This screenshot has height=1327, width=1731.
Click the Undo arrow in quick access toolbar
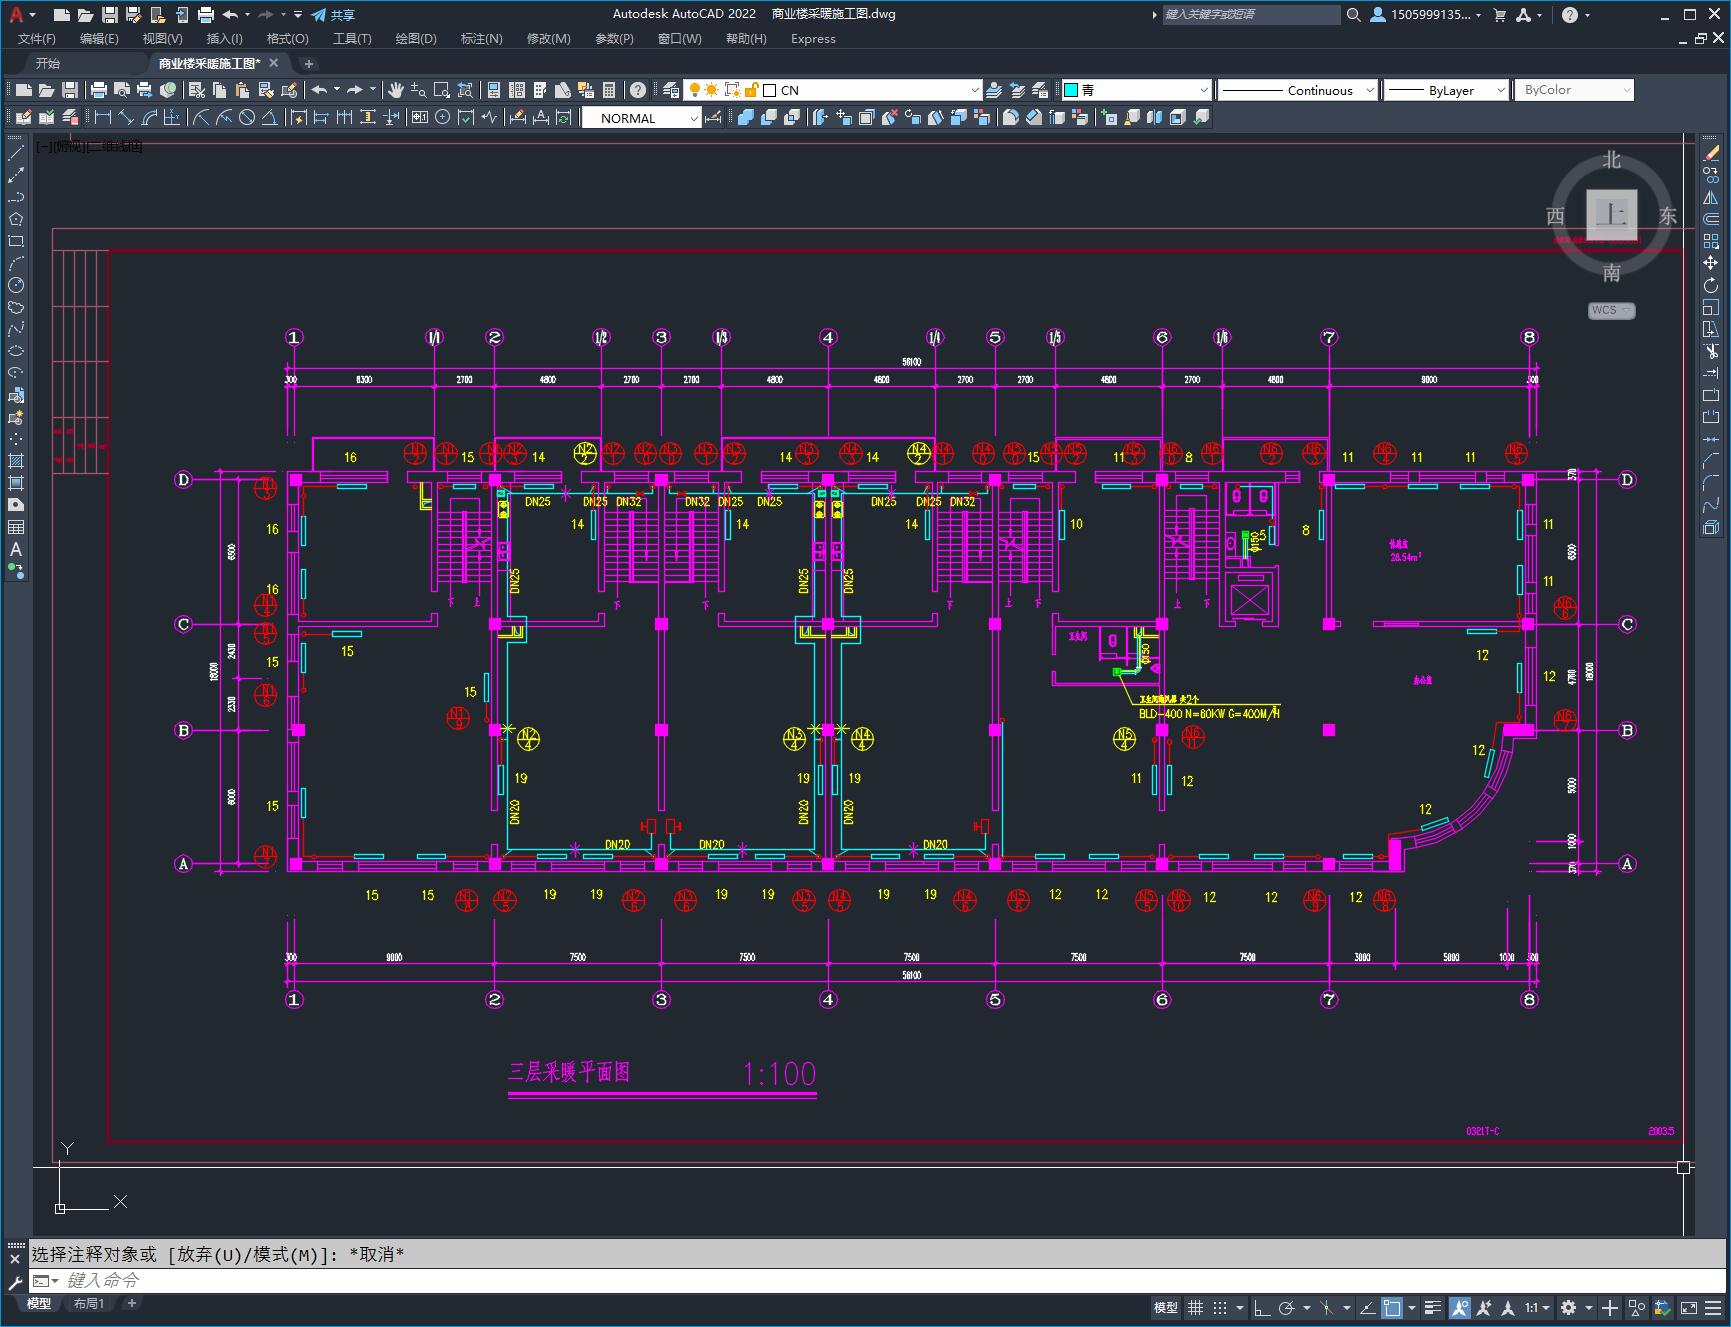230,15
